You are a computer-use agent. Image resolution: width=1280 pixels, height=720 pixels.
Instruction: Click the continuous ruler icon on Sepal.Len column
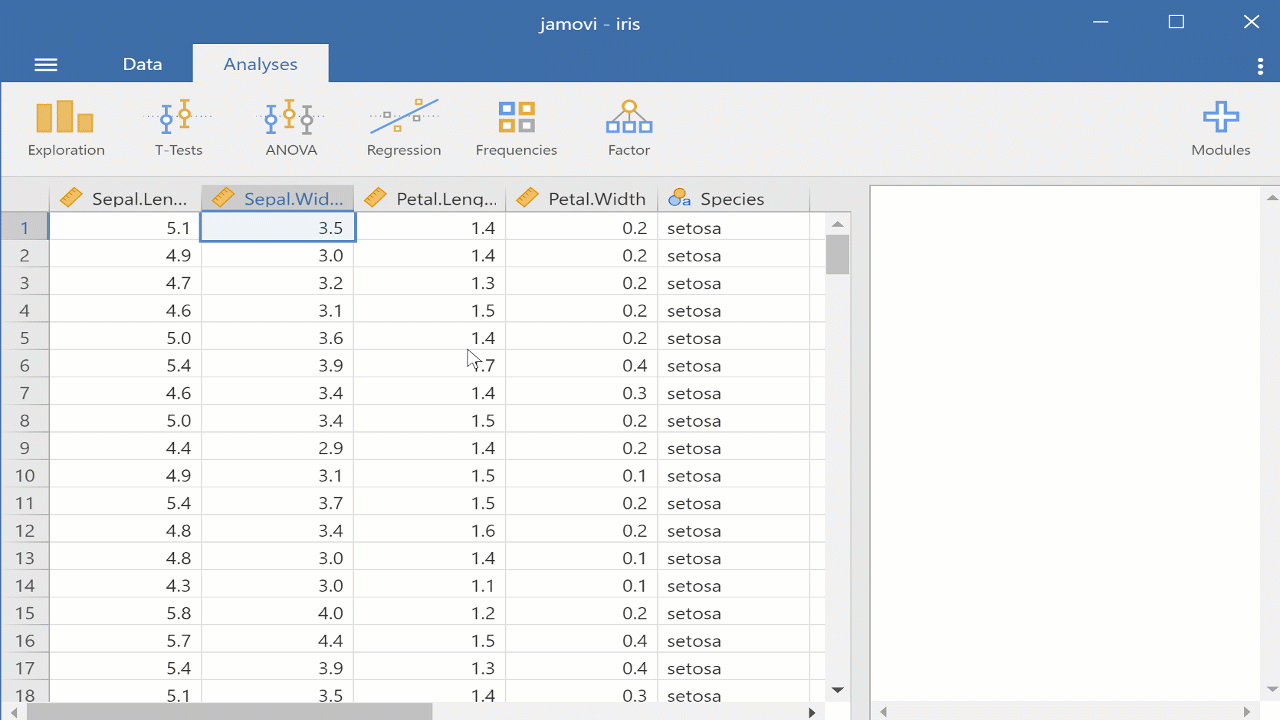pos(70,197)
